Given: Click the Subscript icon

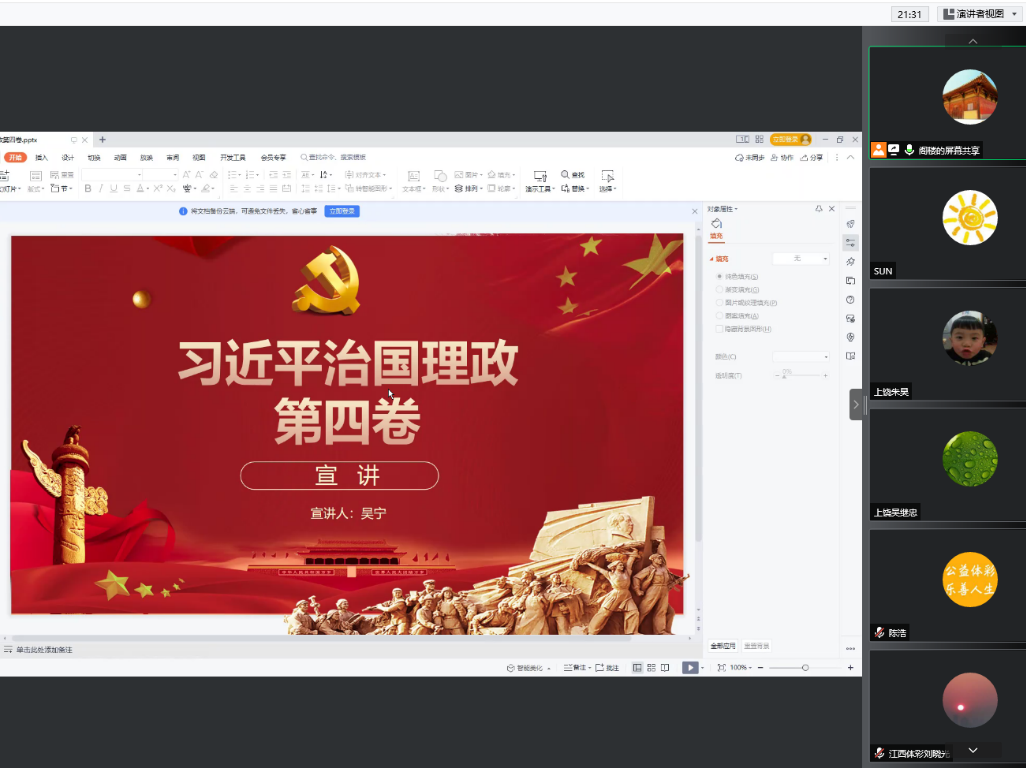Looking at the screenshot, I should pos(171,189).
